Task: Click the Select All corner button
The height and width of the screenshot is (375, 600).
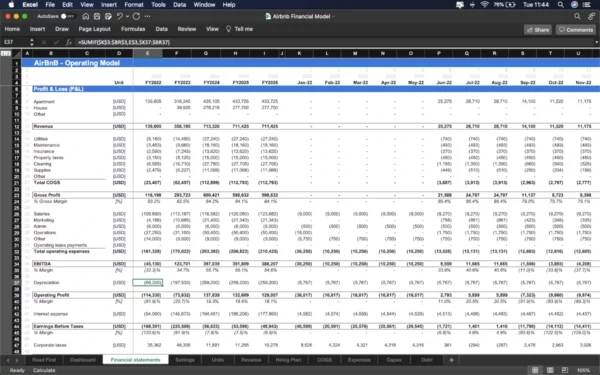Action: click(x=16, y=54)
